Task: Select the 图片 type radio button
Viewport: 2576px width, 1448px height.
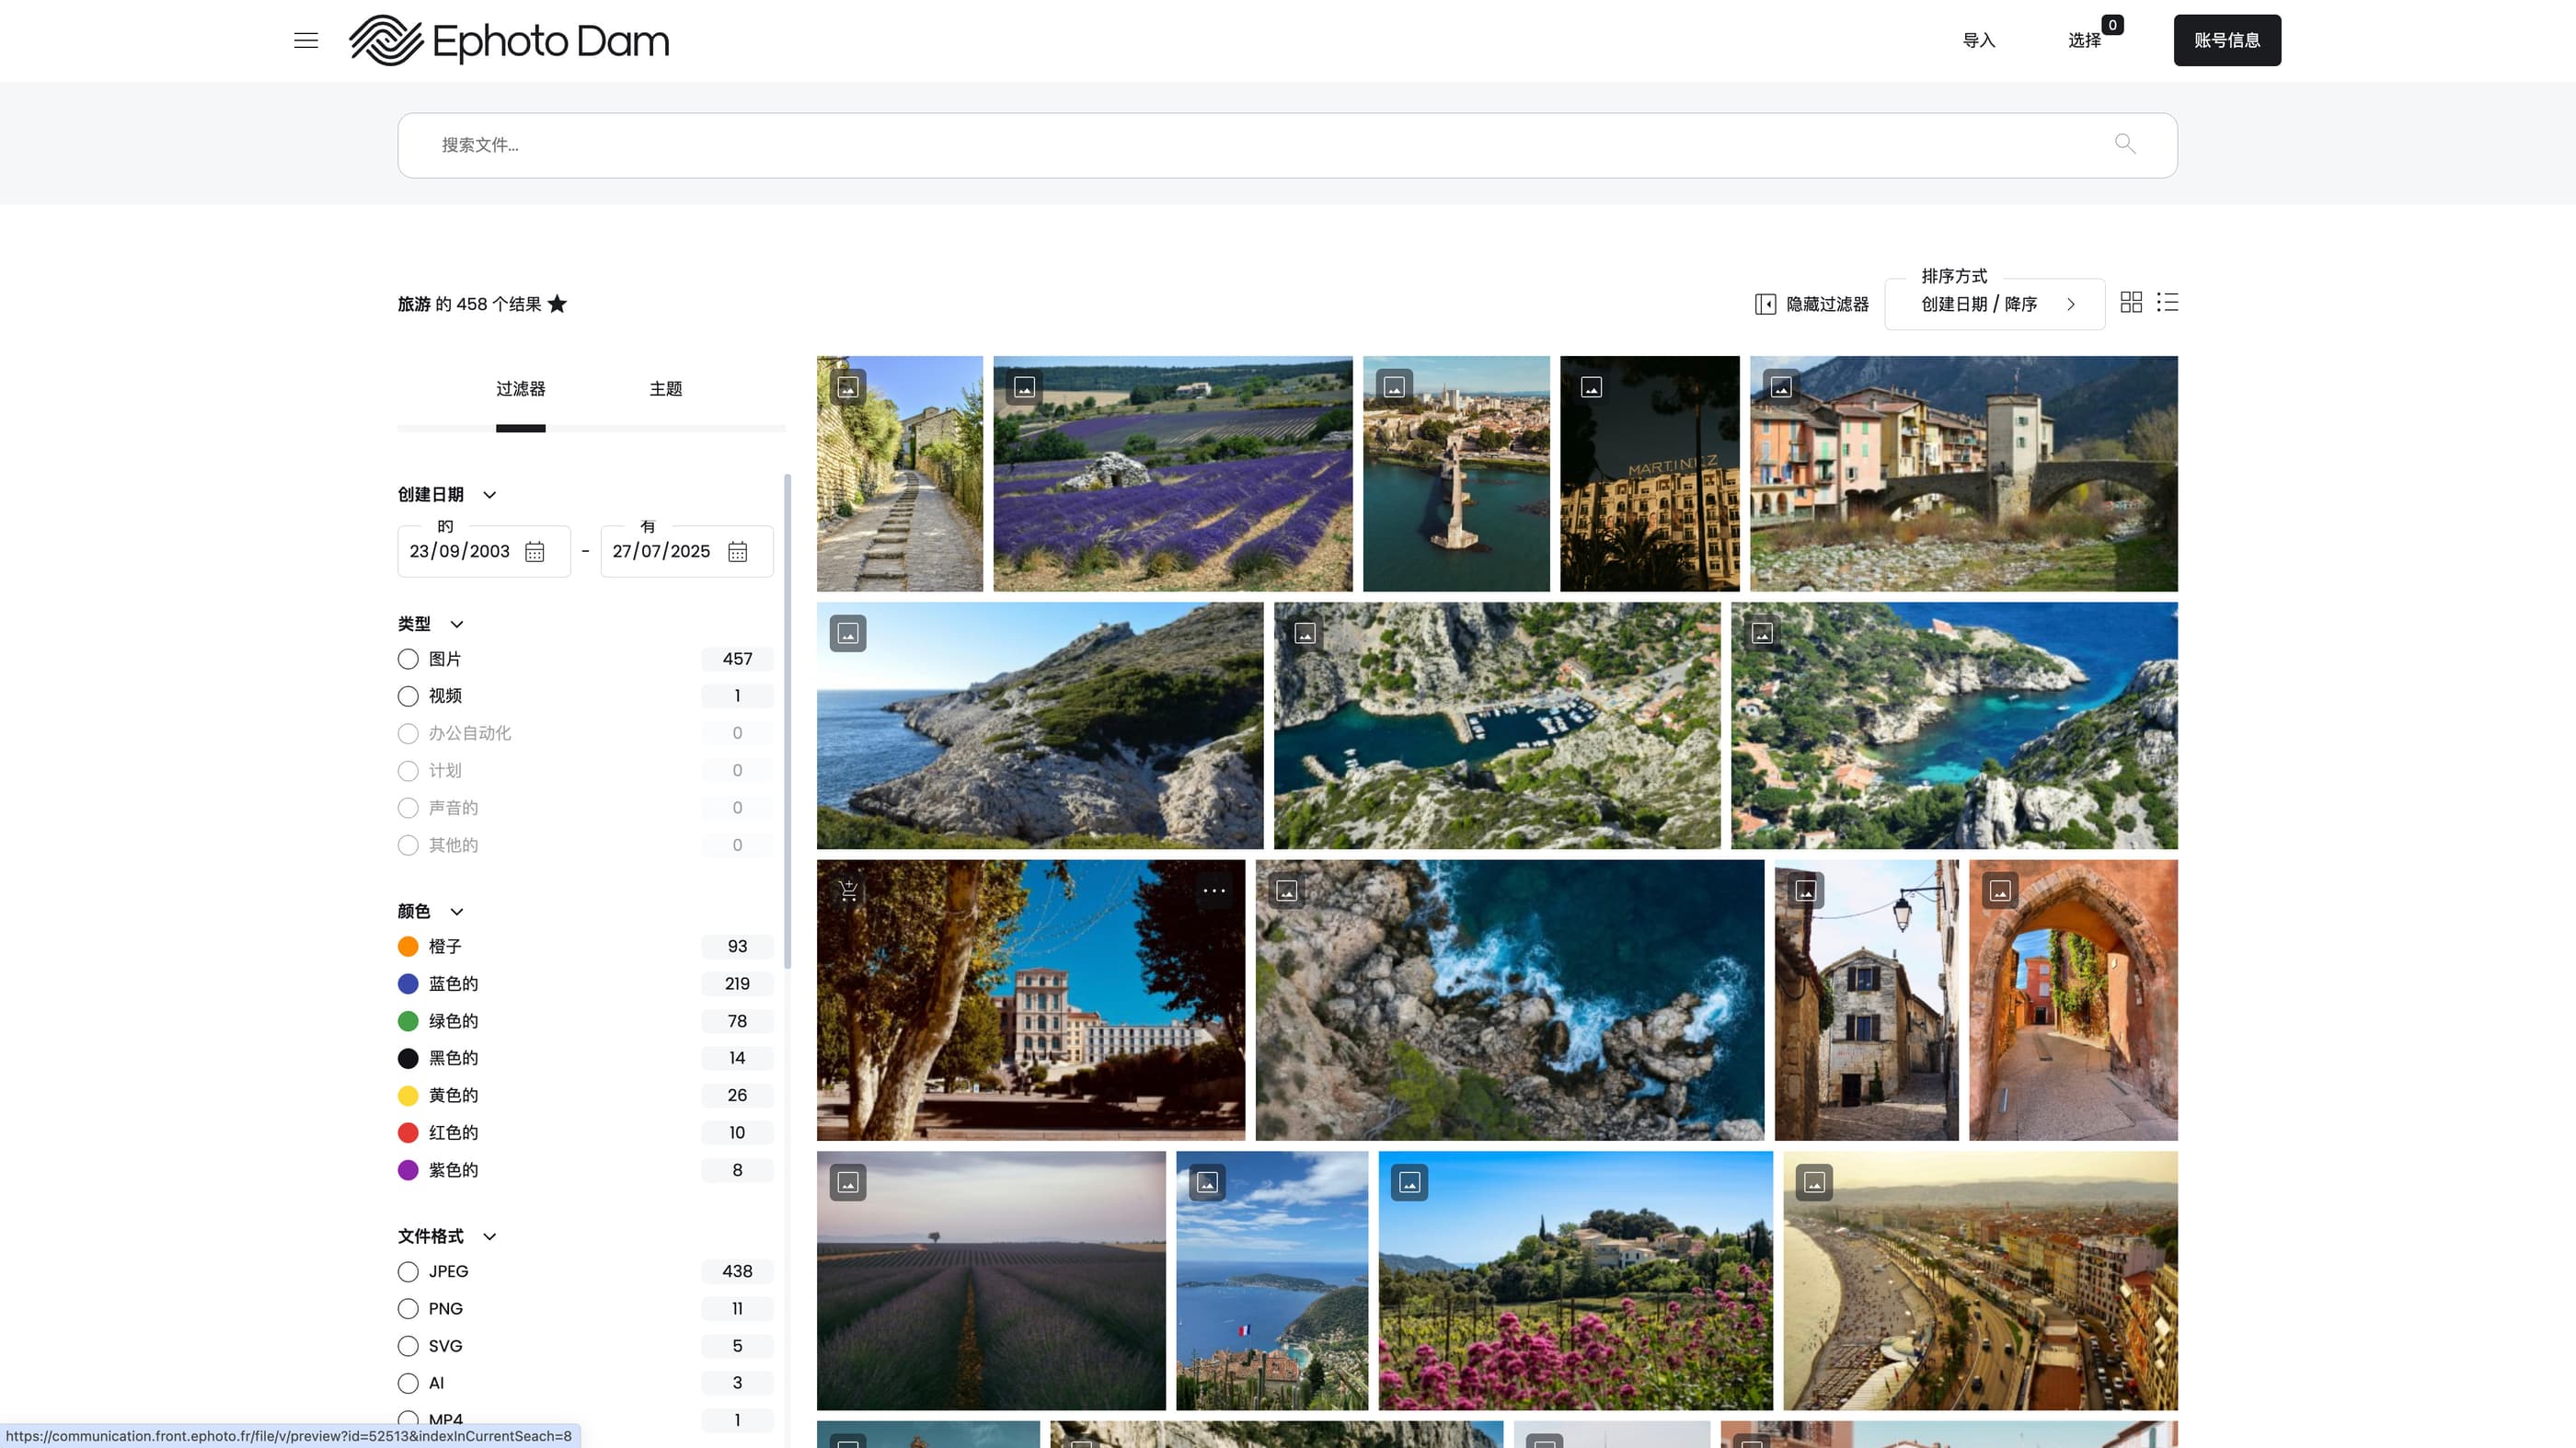Action: click(x=408, y=659)
